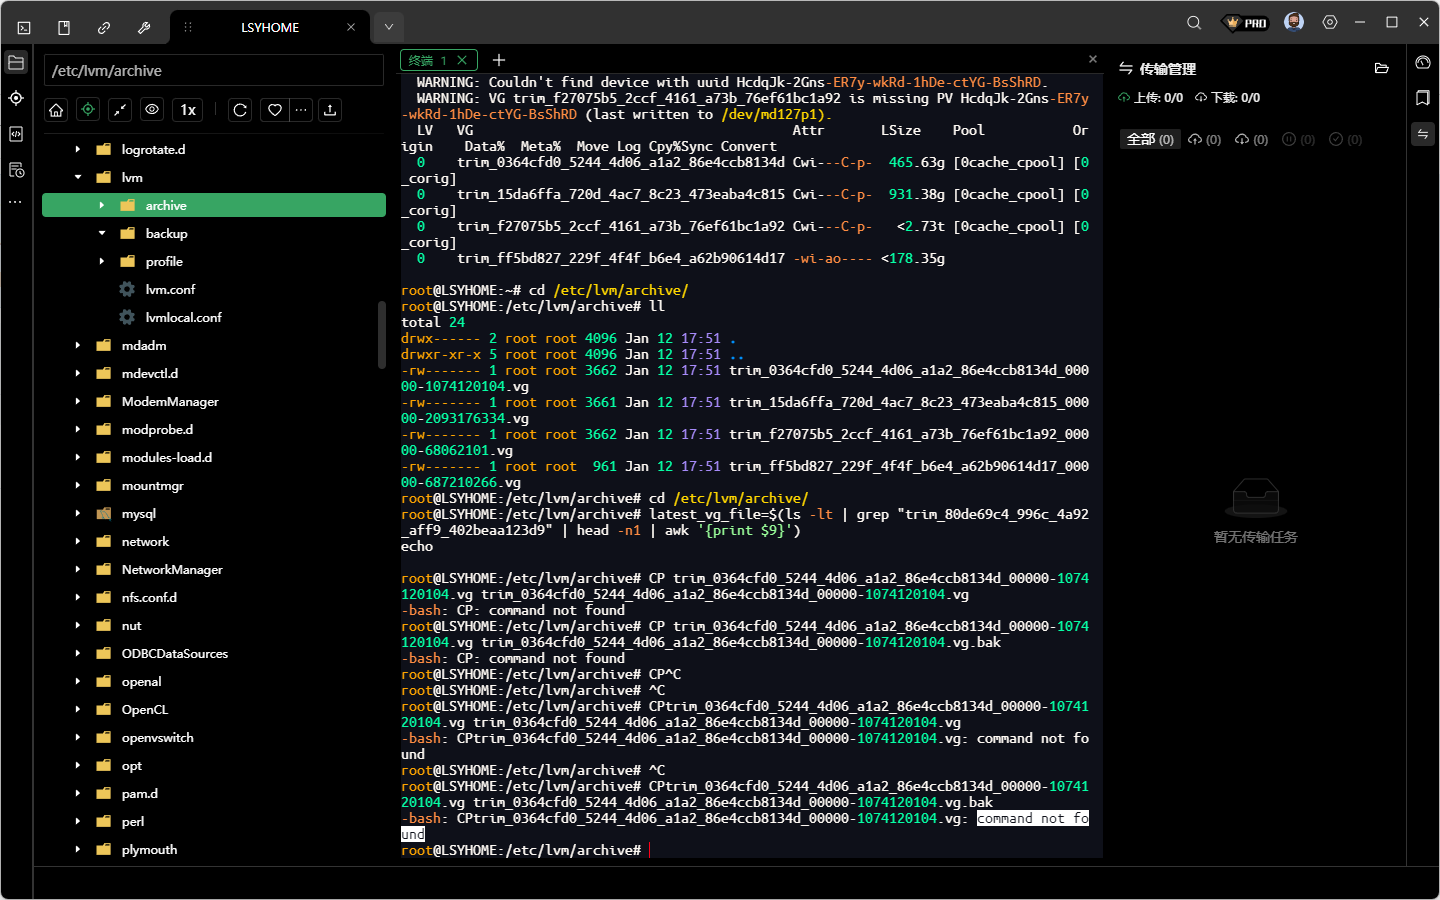This screenshot has height=900, width=1440.
Task: Add current path to favorites with heart icon
Action: (275, 110)
